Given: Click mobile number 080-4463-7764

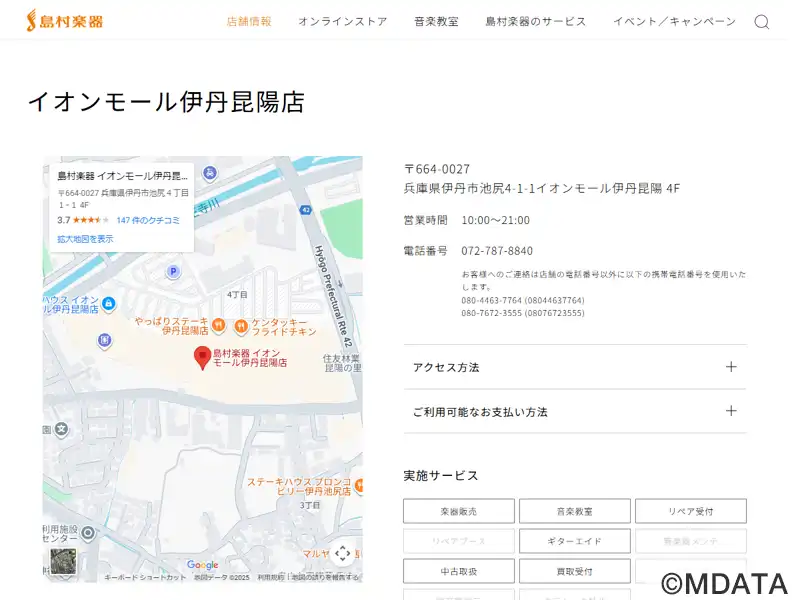Looking at the screenshot, I should coord(523,301).
